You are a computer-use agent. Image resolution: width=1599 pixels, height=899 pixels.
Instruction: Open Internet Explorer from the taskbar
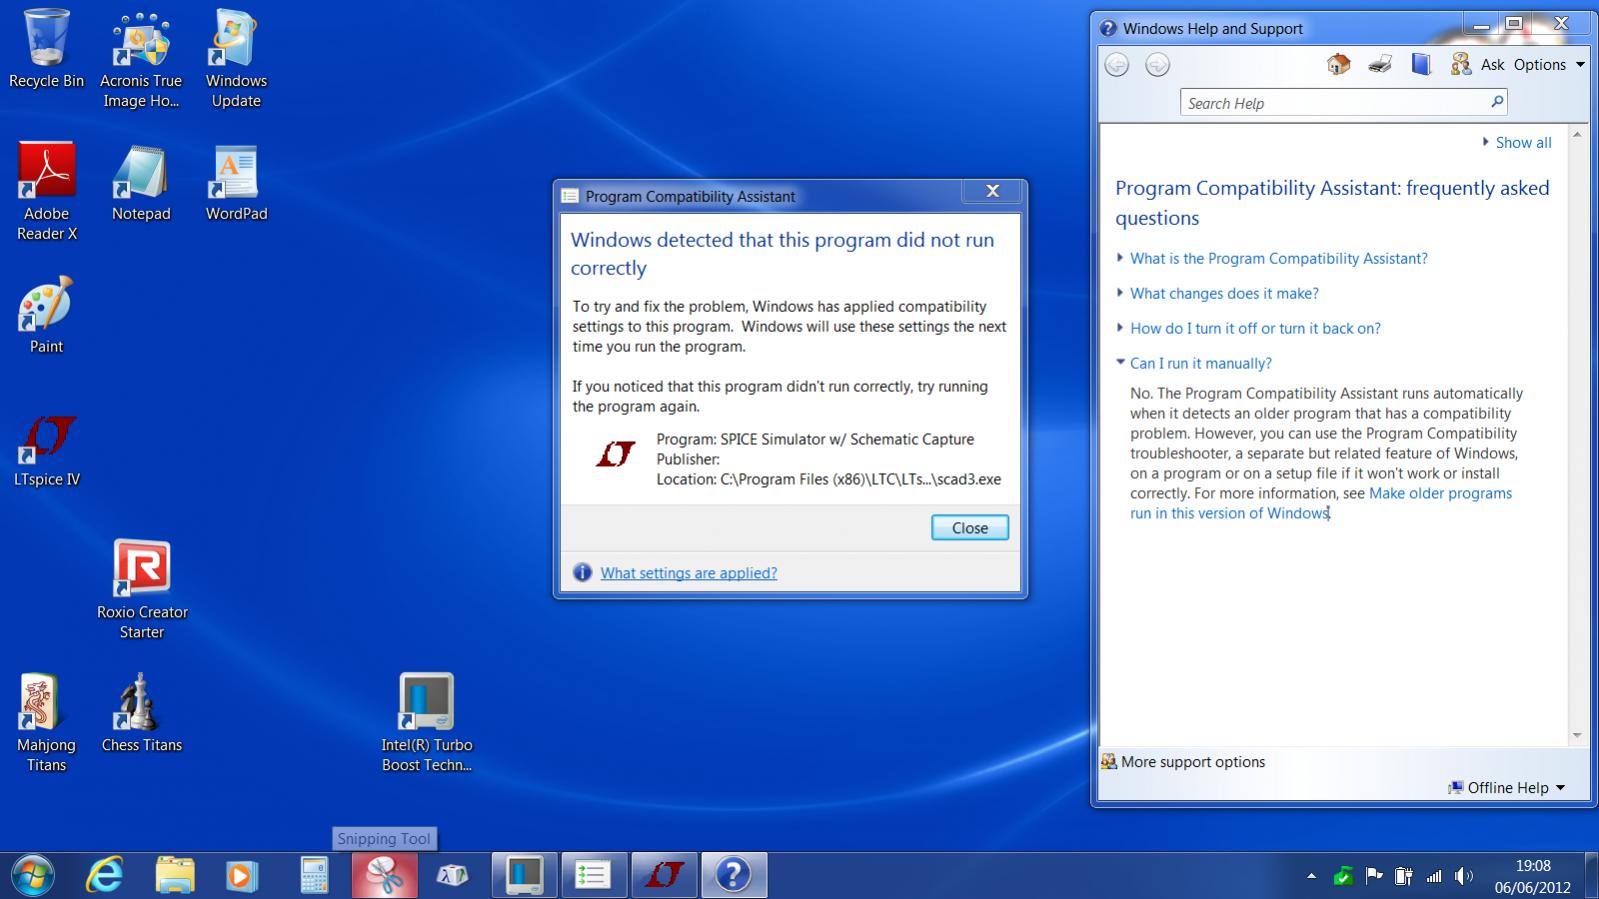[x=104, y=876]
